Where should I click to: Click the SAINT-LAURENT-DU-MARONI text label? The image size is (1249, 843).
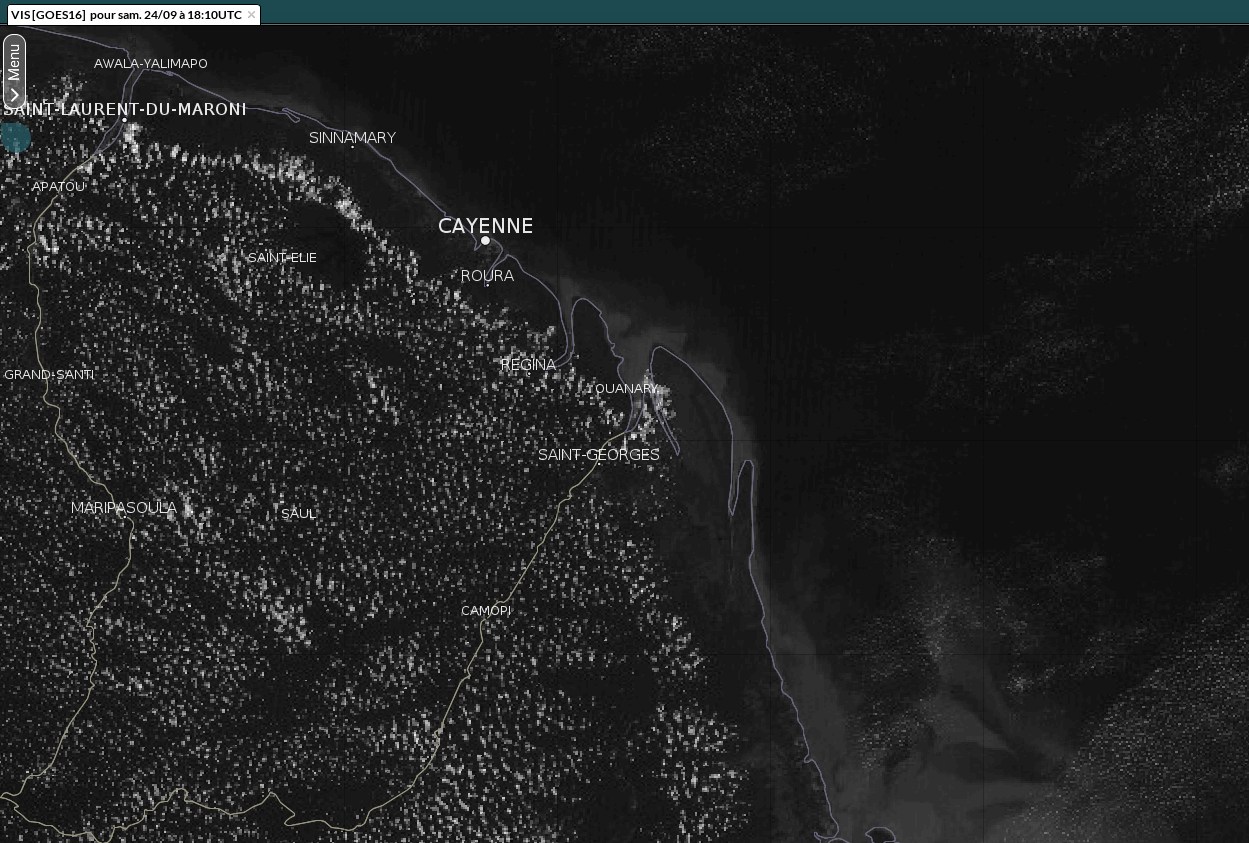(125, 108)
